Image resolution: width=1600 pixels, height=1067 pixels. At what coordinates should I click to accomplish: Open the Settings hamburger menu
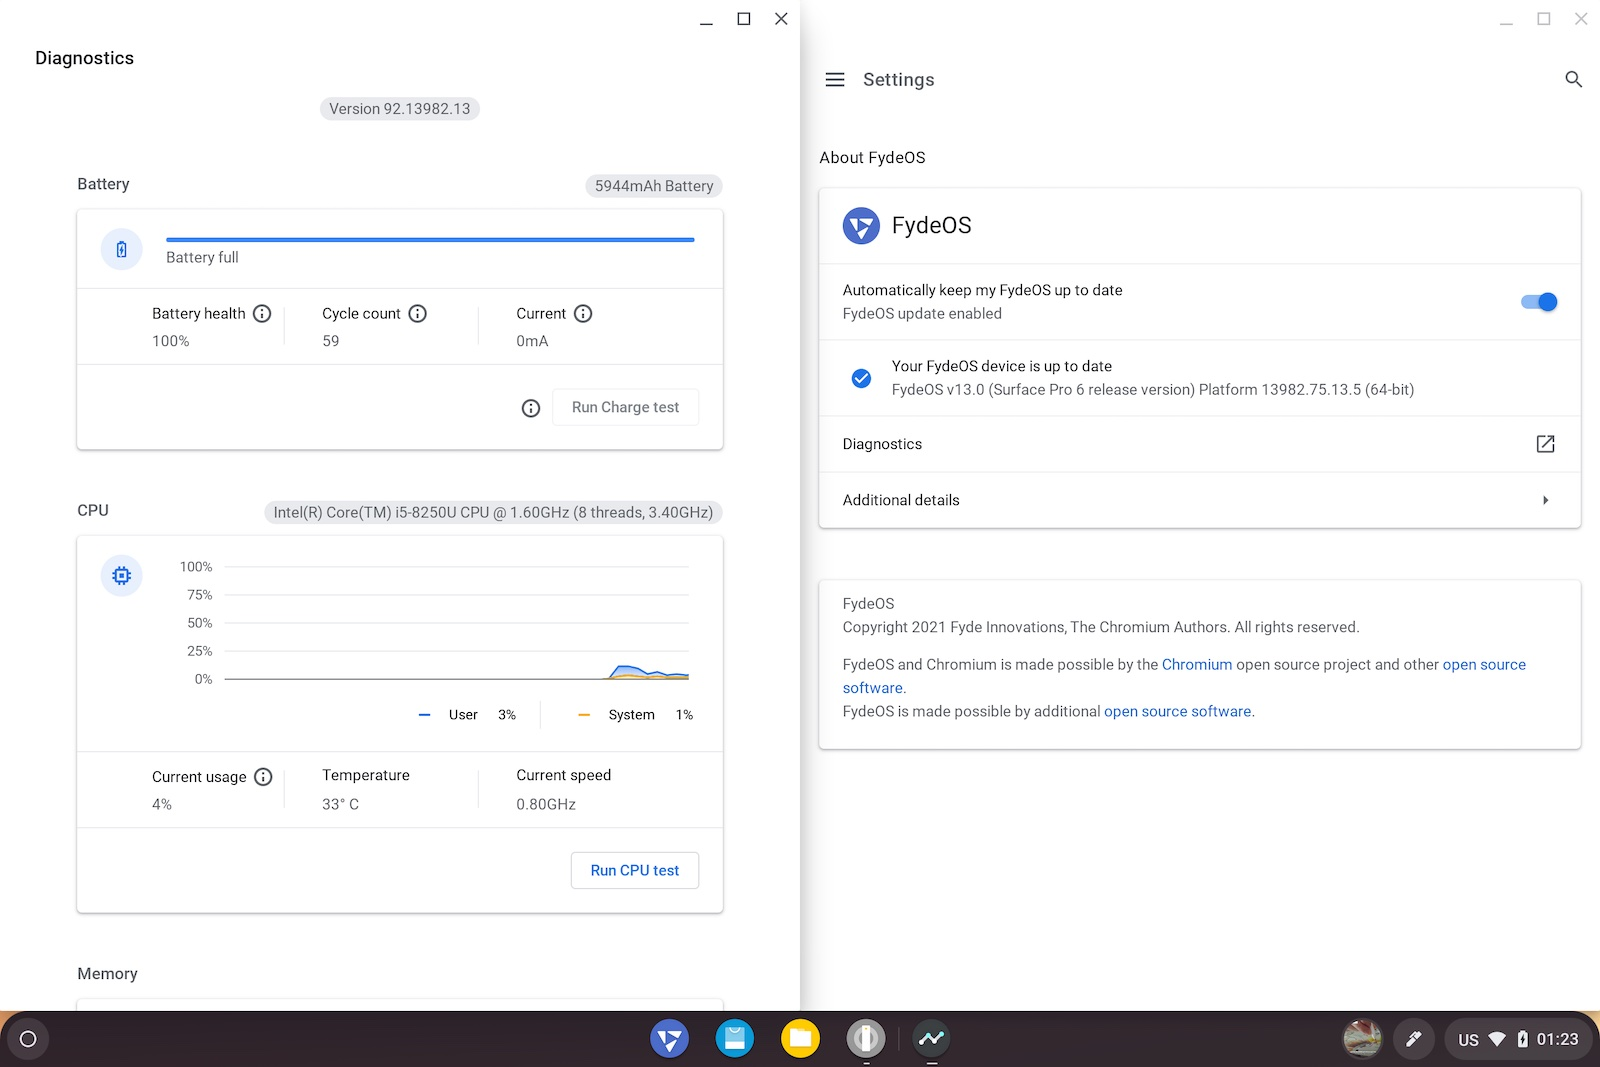tap(835, 79)
